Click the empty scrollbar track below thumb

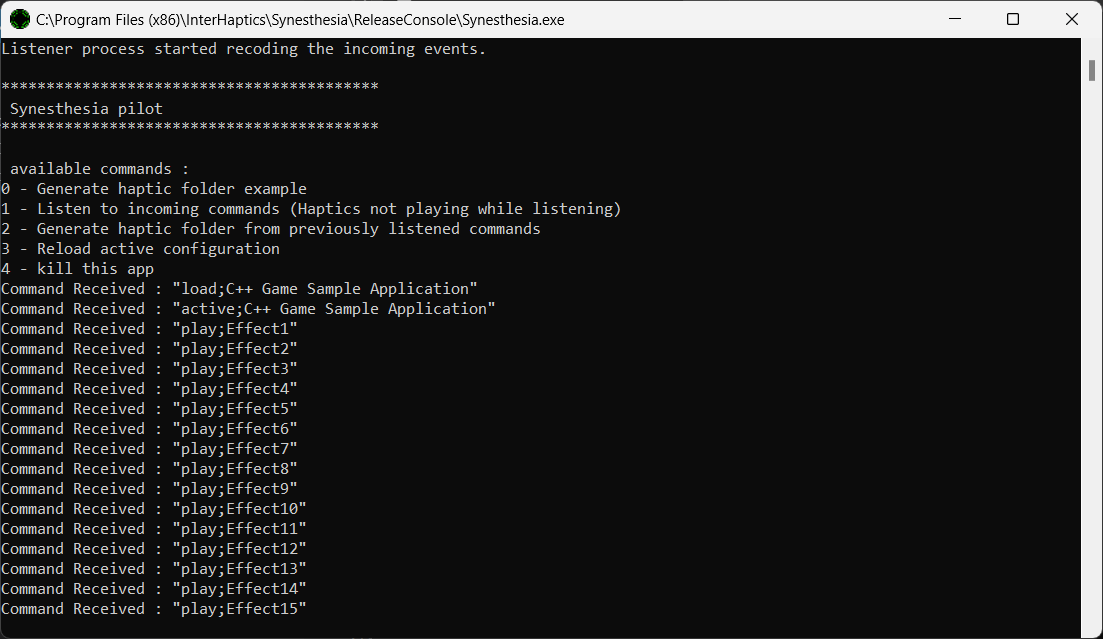1092,352
